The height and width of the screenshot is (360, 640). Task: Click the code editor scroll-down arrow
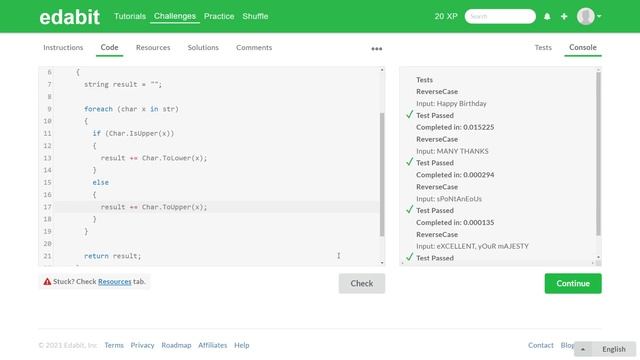pyautogui.click(x=382, y=263)
